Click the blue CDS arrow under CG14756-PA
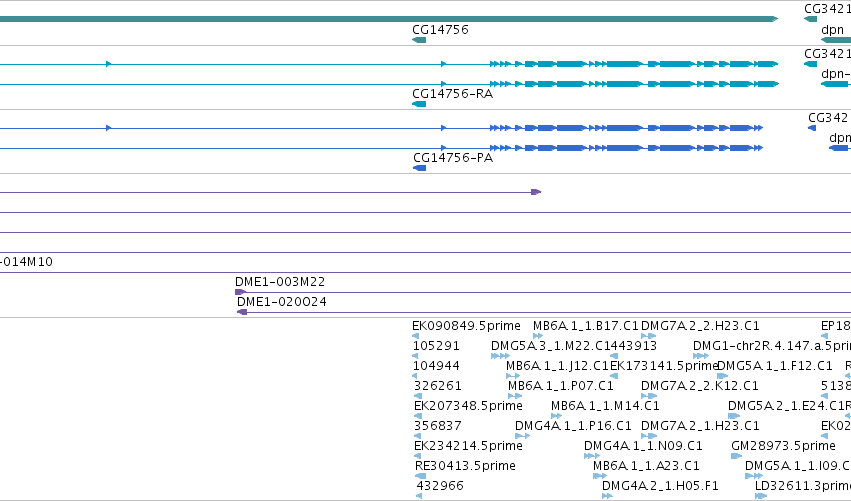 click(x=420, y=168)
